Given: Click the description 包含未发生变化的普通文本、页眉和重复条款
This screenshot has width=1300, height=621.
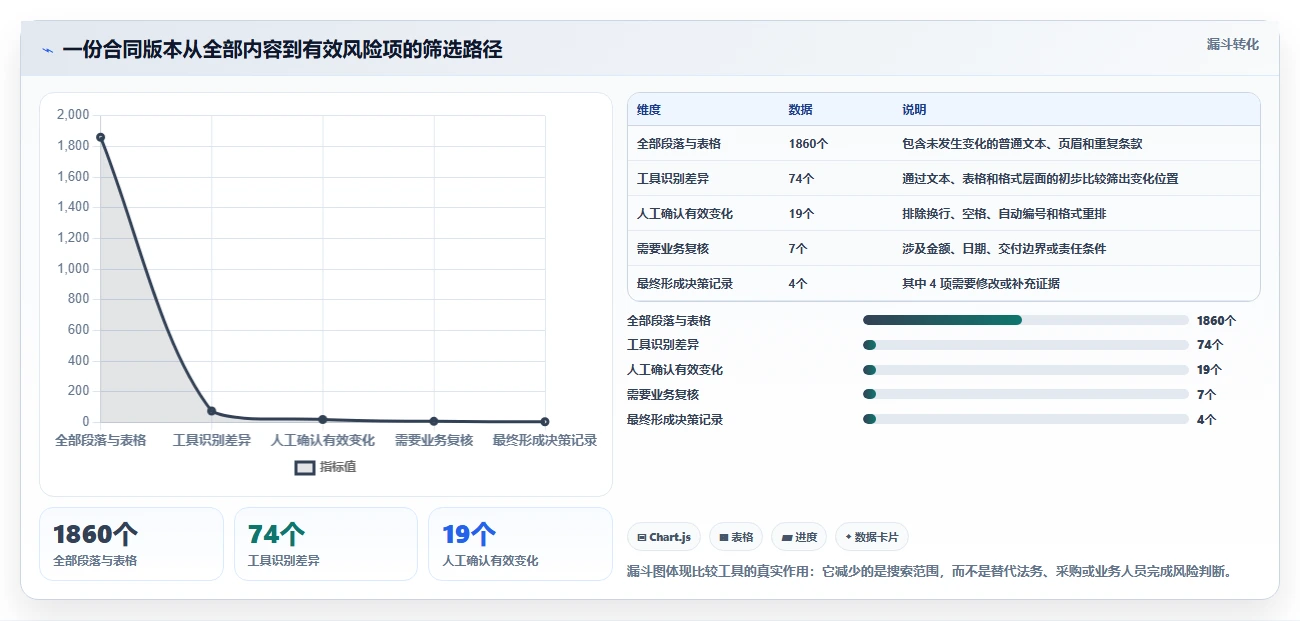Looking at the screenshot, I should tap(1022, 144).
